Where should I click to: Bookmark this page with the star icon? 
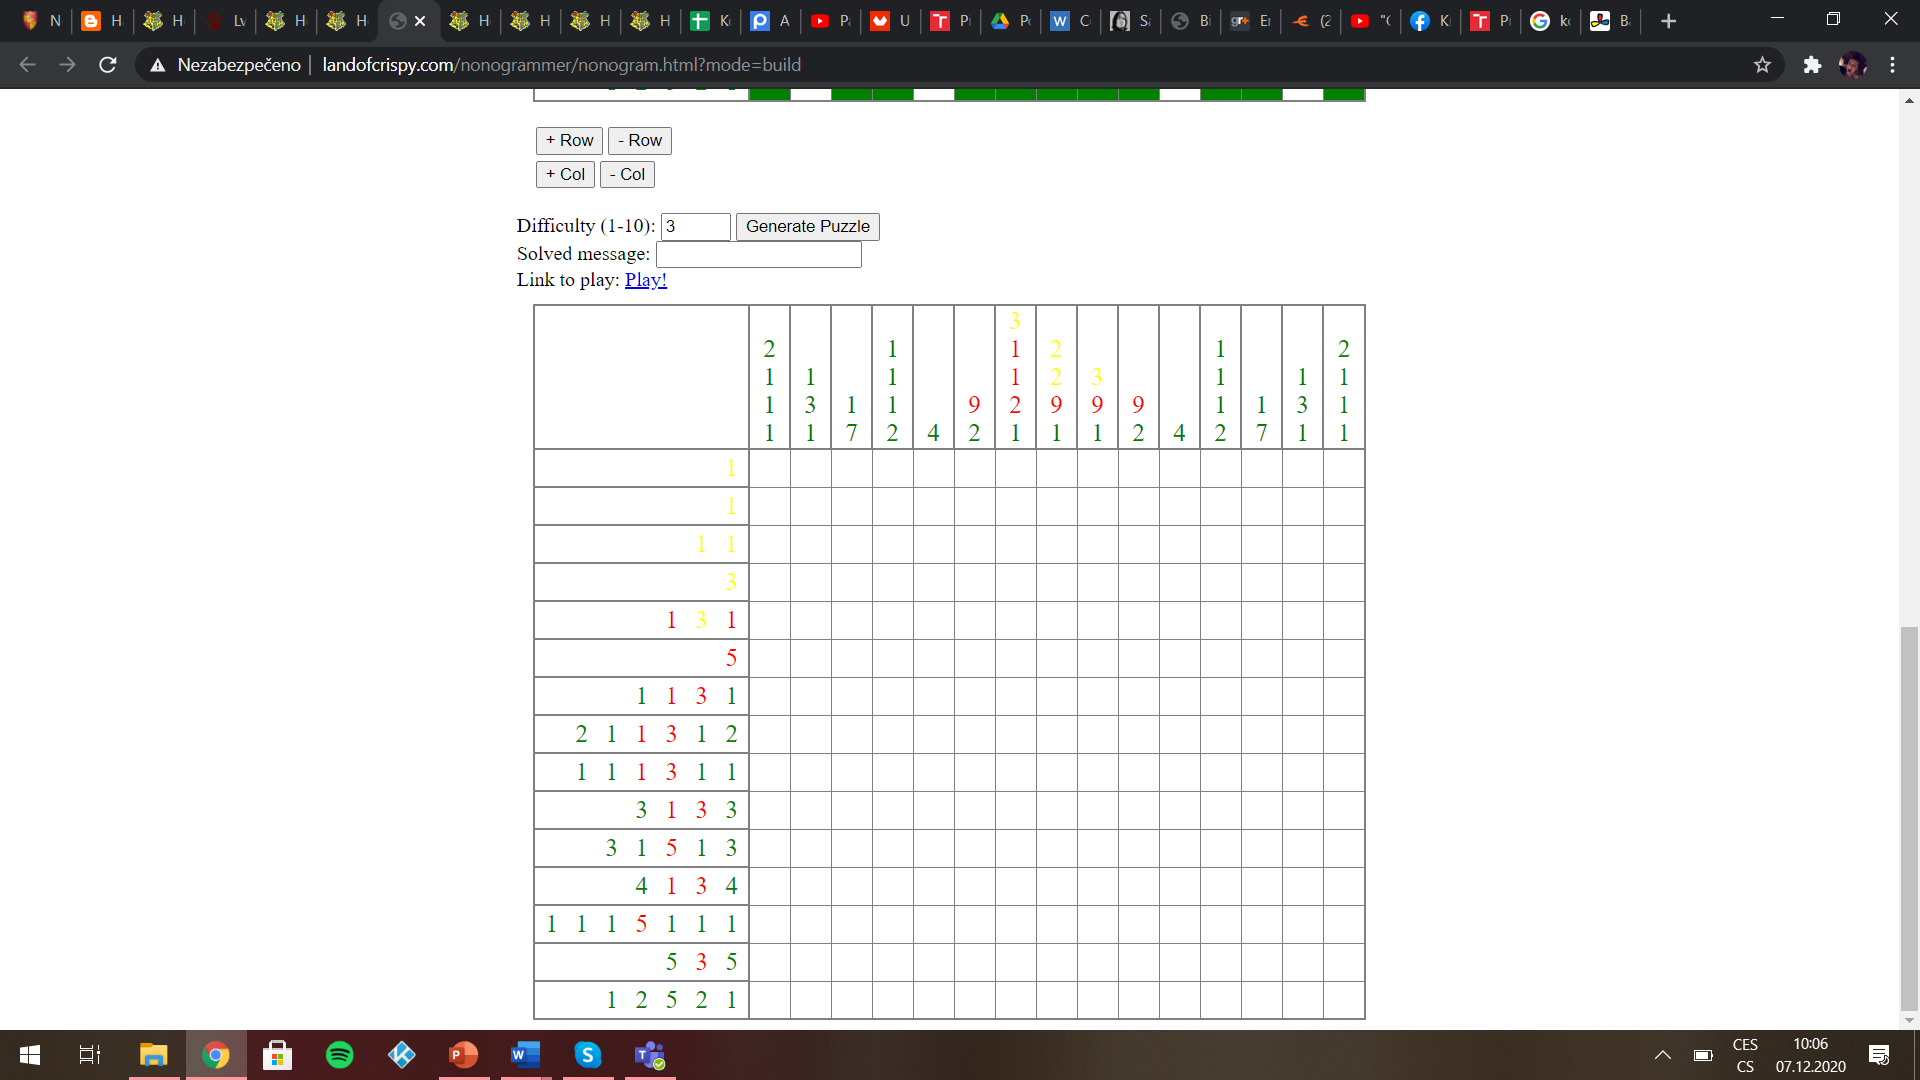pos(1762,65)
